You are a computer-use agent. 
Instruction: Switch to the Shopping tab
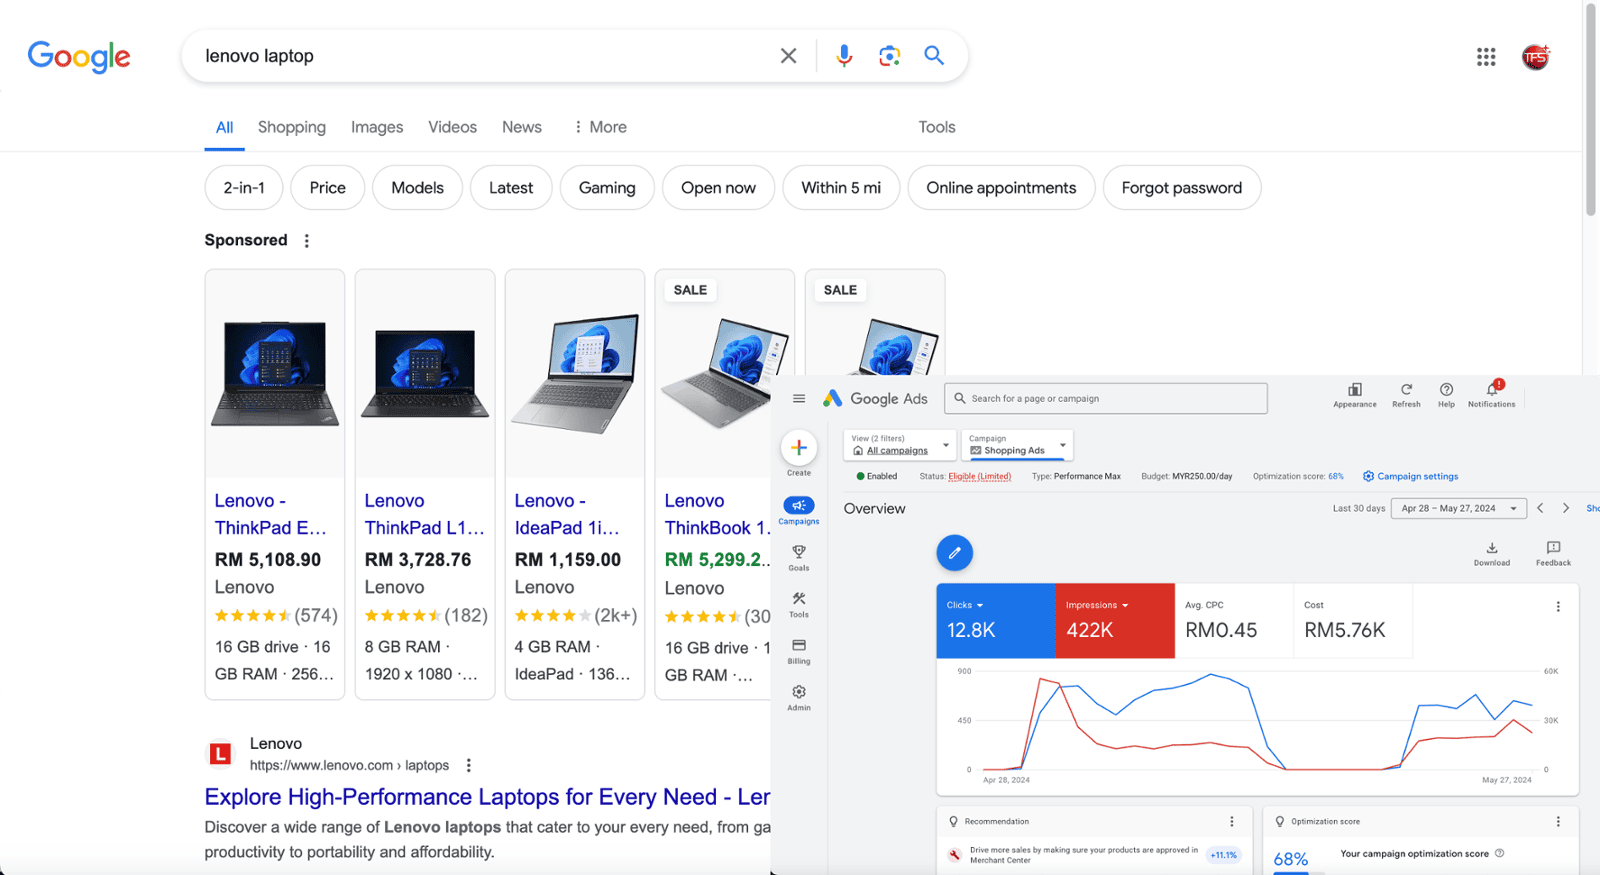(292, 127)
